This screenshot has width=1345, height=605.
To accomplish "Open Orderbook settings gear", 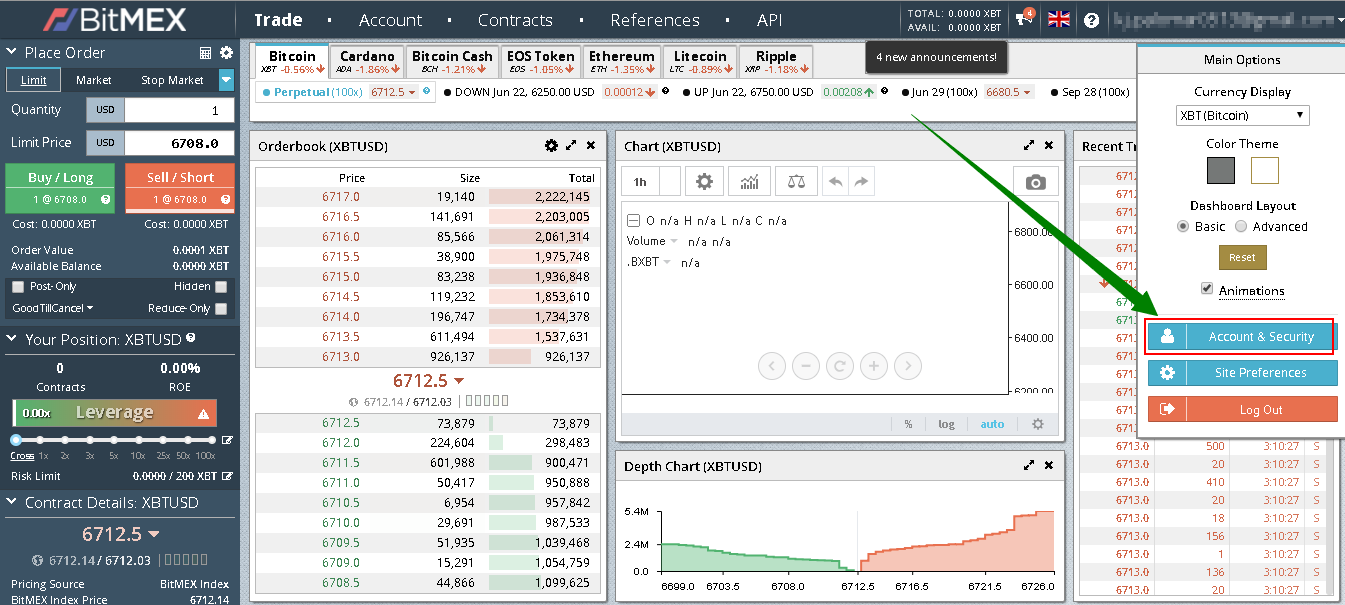I will click(x=551, y=146).
